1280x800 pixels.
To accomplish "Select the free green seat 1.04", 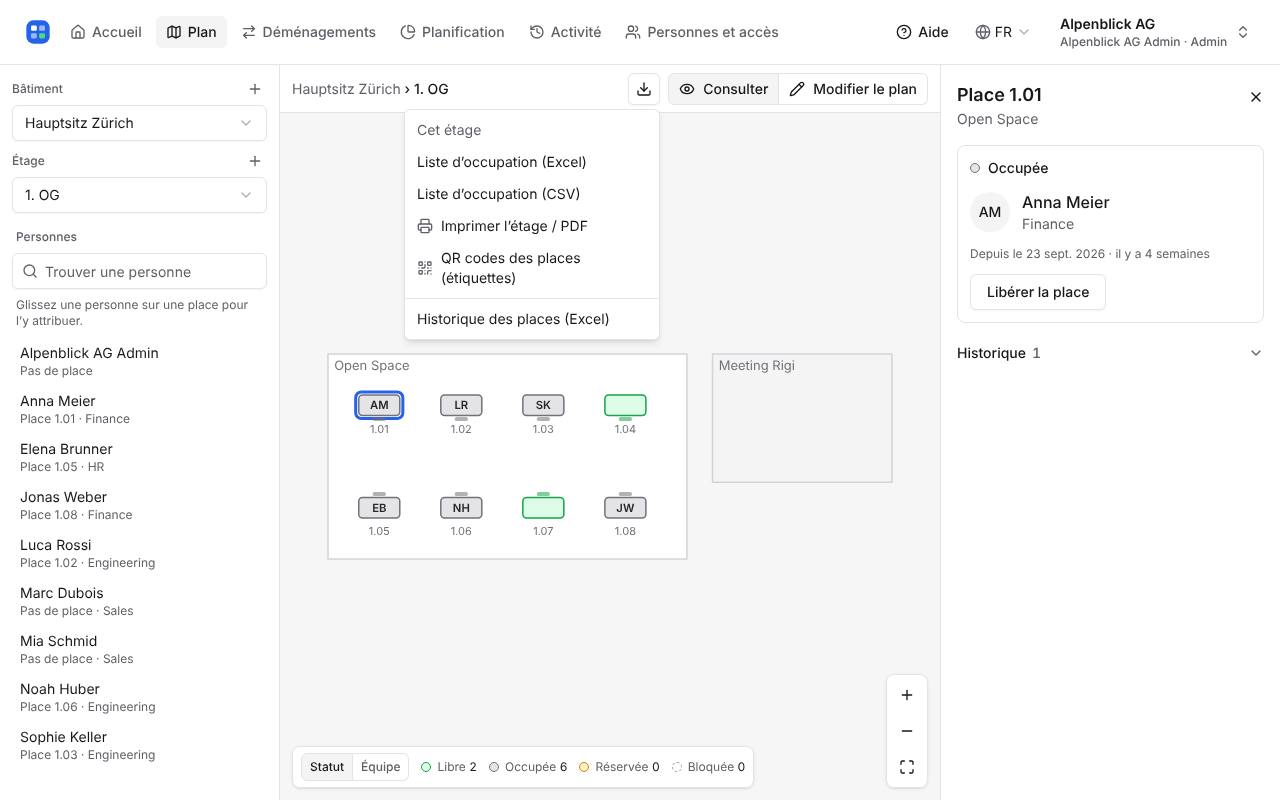I will click(625, 405).
